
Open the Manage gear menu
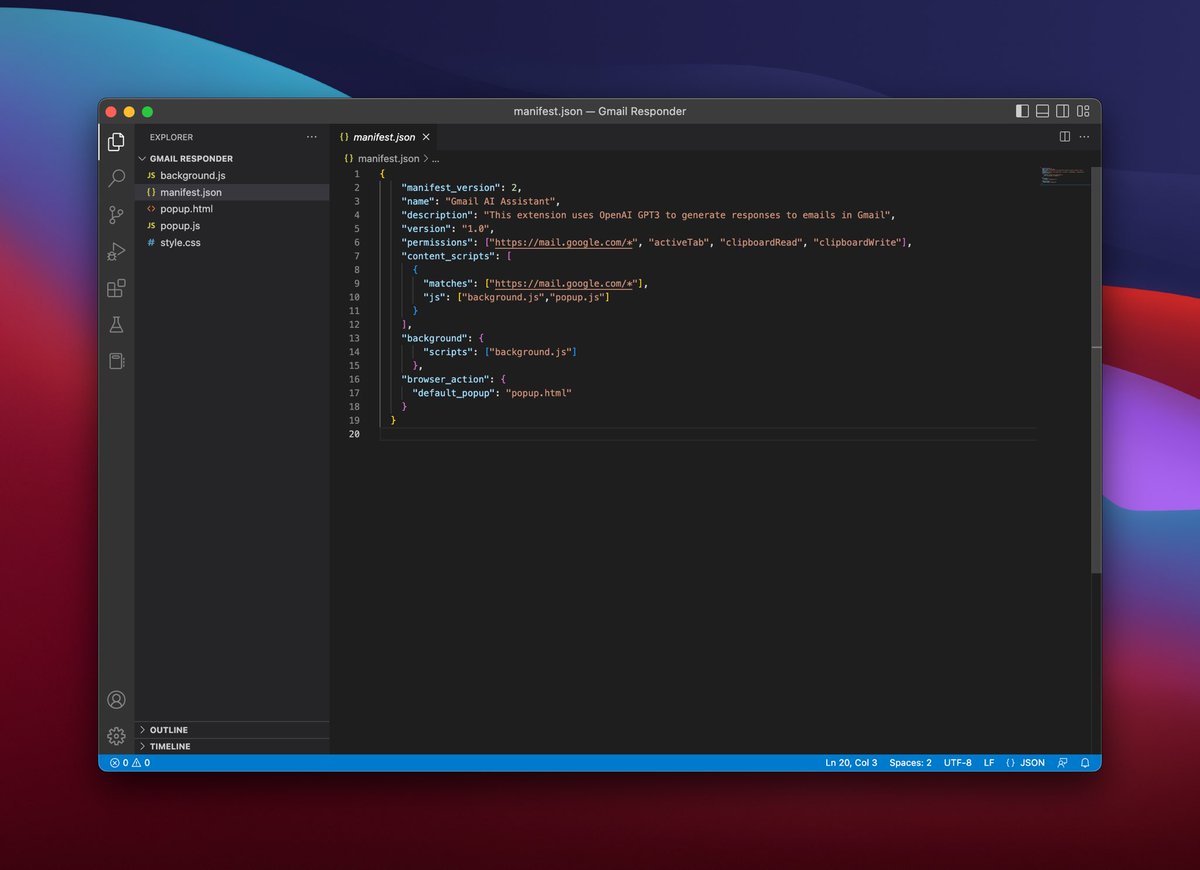tap(116, 736)
